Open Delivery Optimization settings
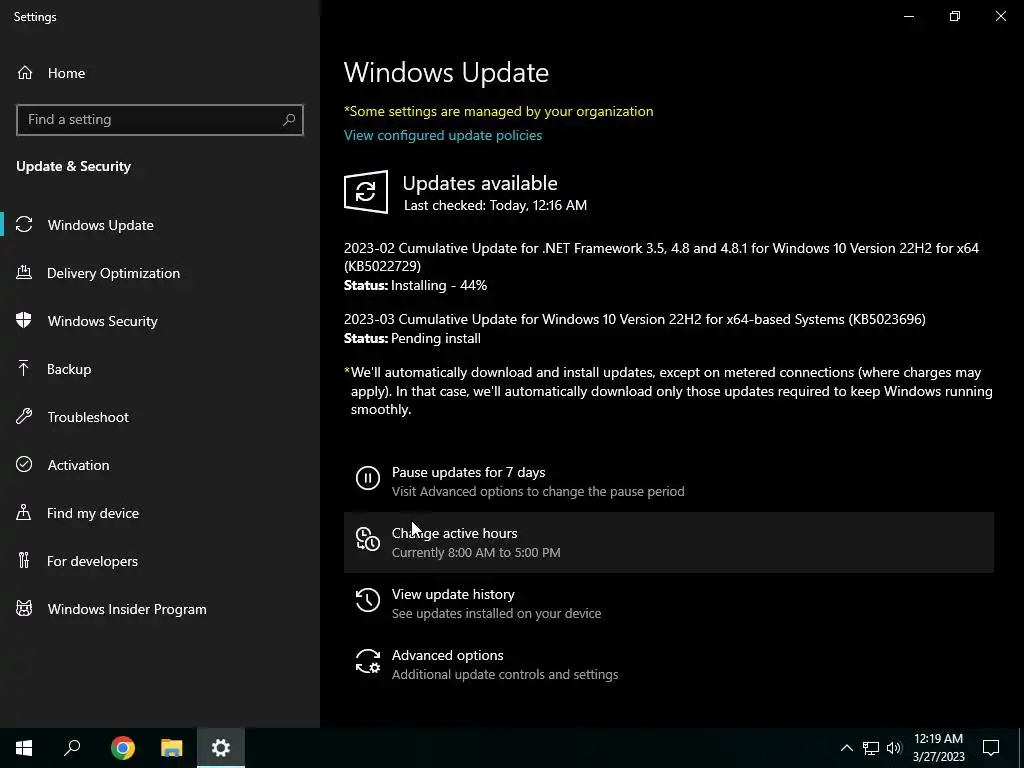 pyautogui.click(x=160, y=273)
